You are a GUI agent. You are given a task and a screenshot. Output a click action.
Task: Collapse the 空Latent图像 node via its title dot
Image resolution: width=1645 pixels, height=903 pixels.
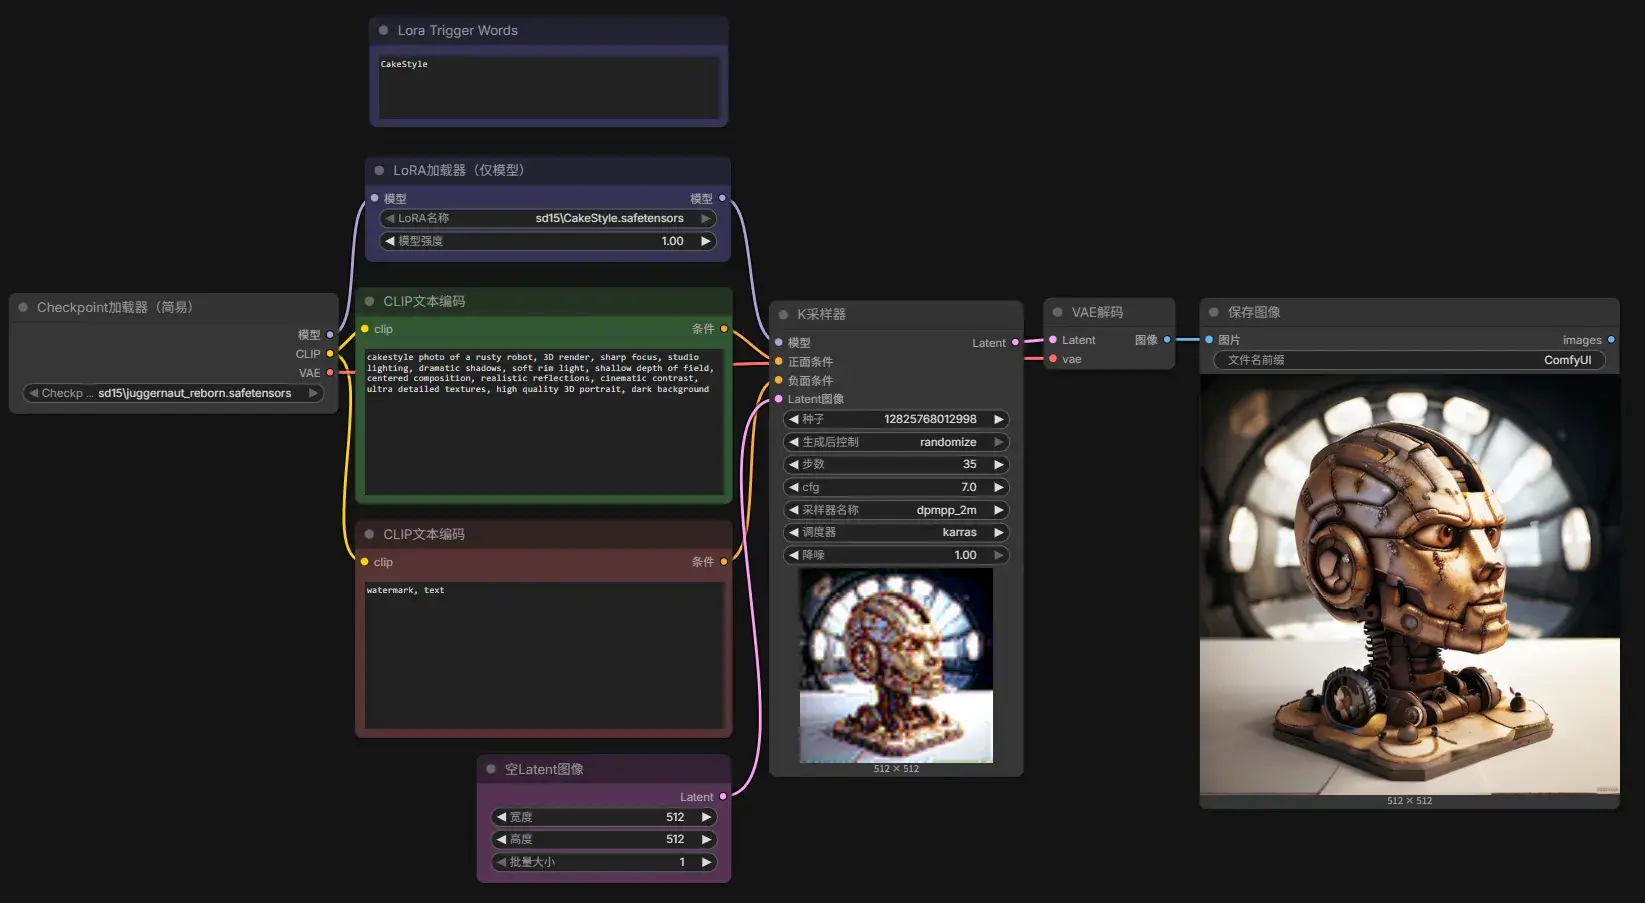click(491, 769)
